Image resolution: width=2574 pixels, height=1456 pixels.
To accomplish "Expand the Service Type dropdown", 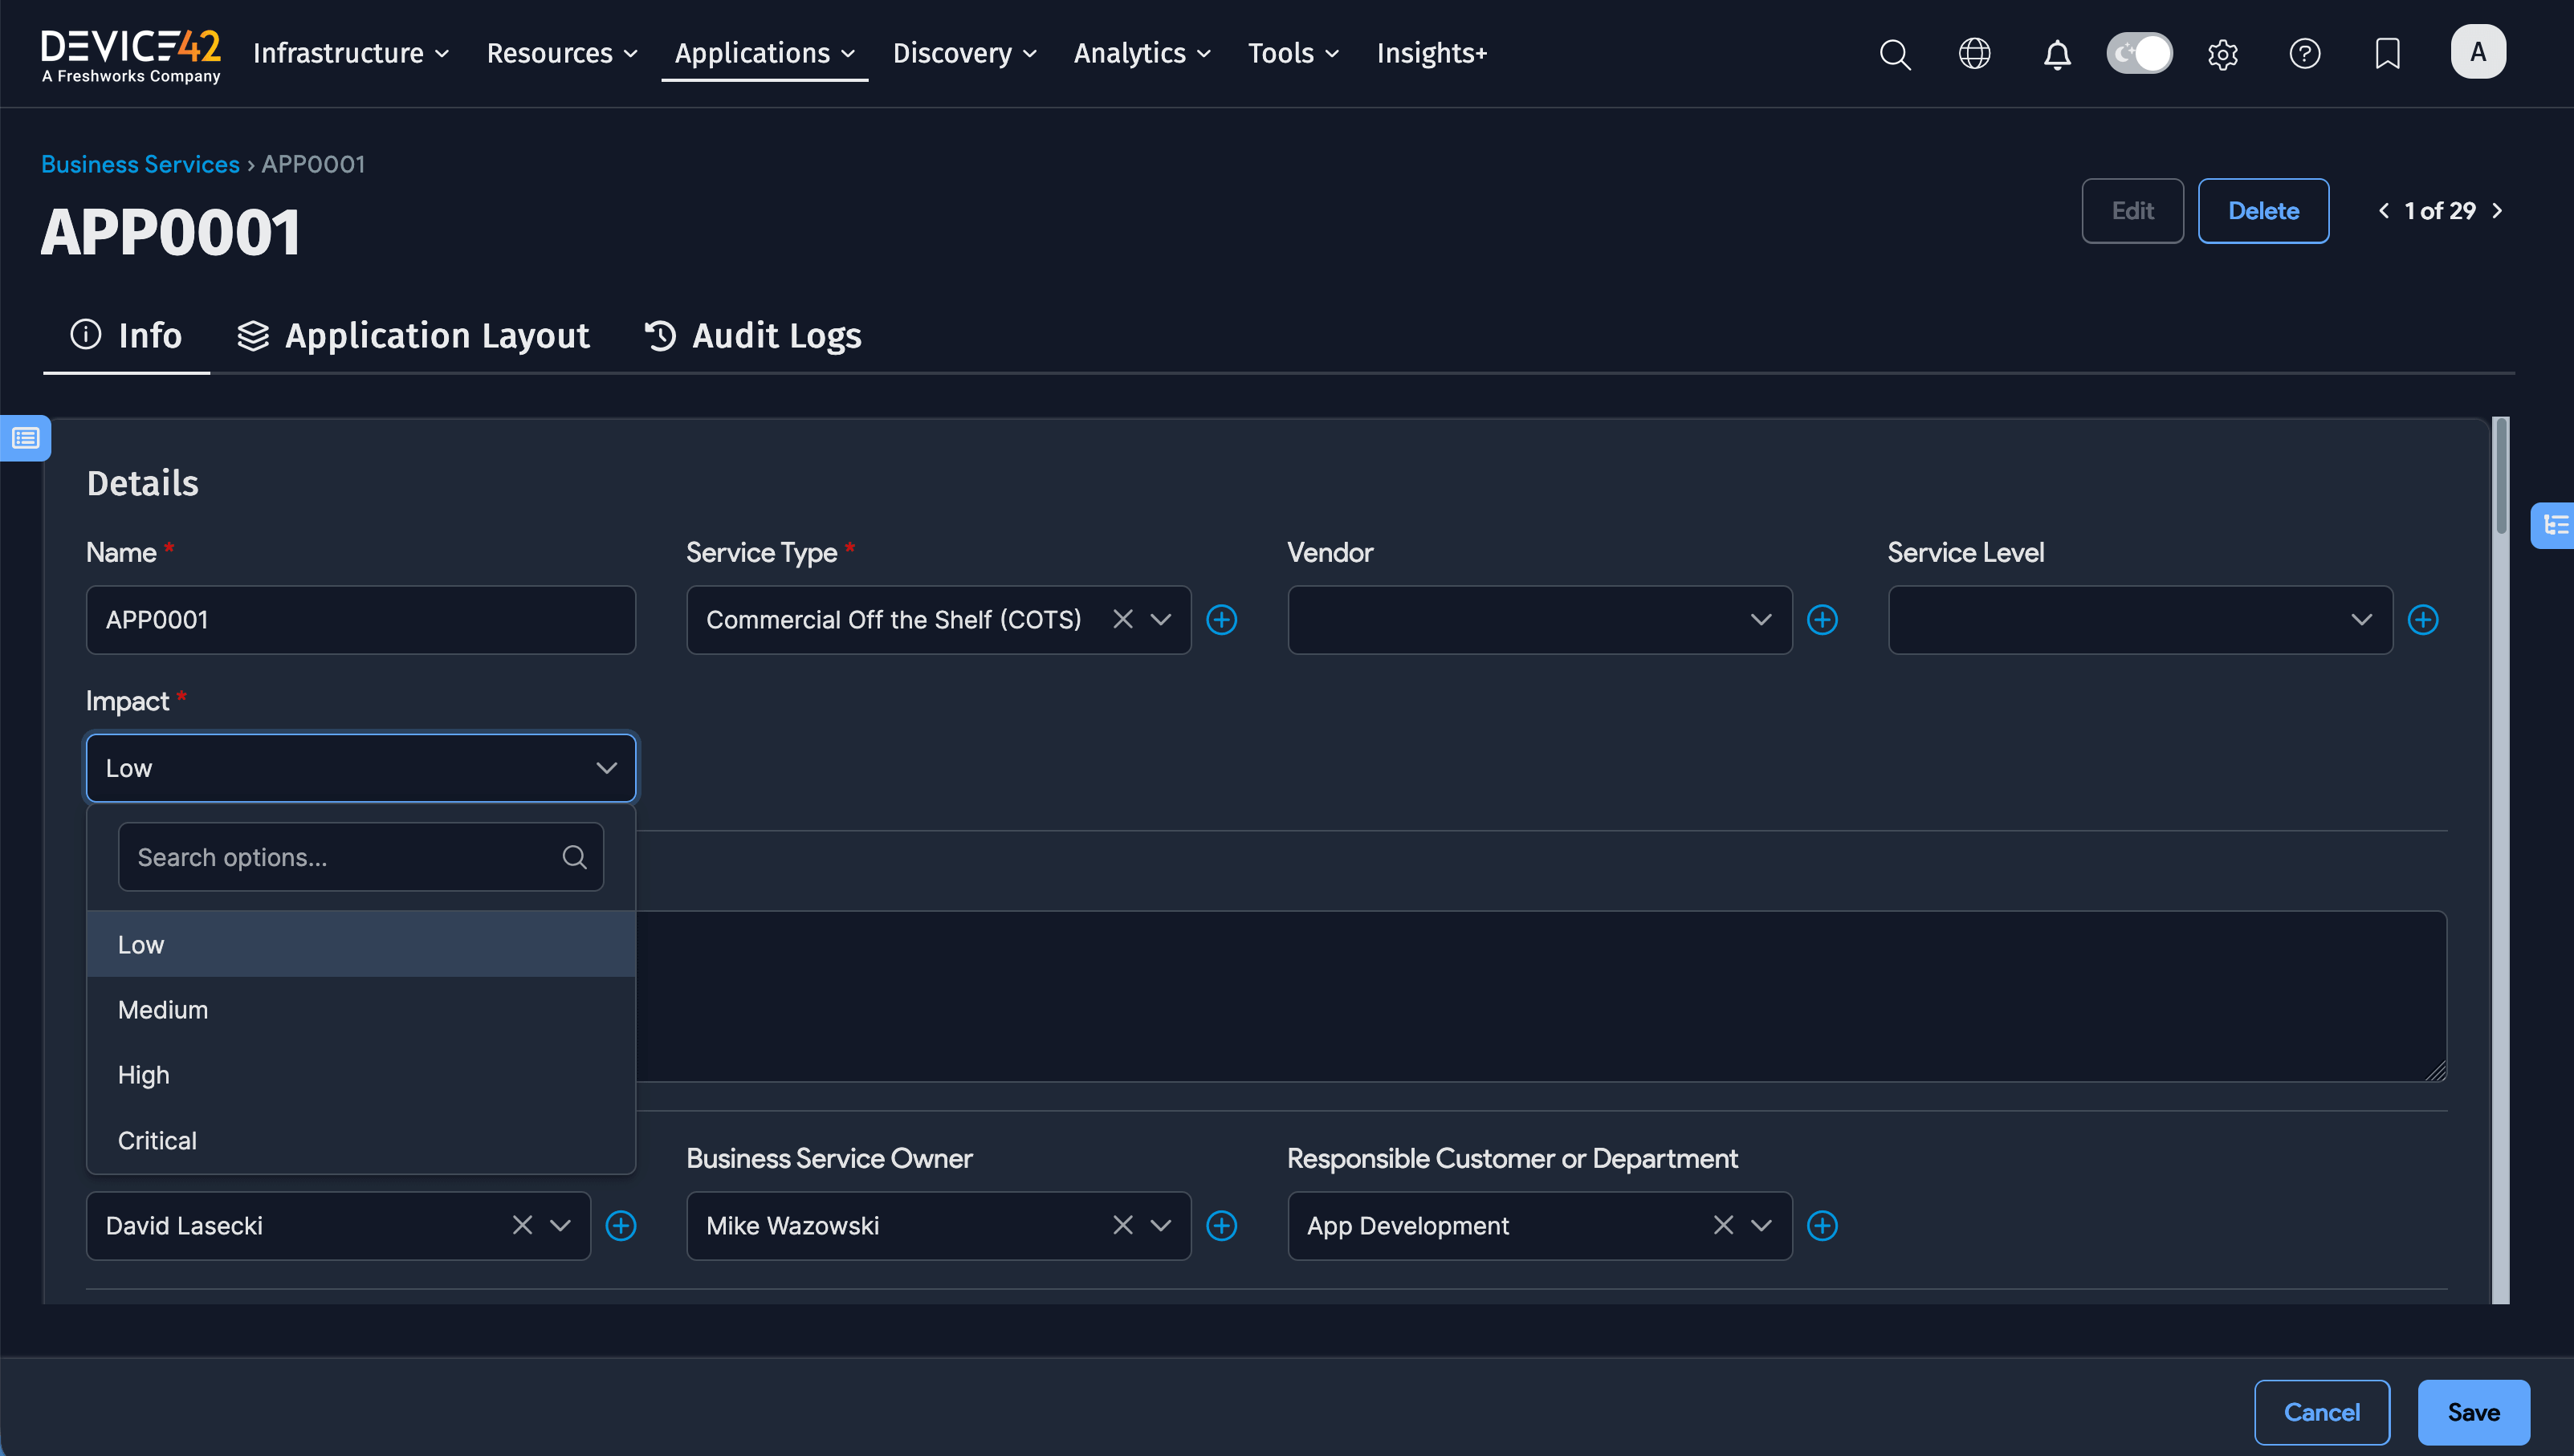I will pos(1161,620).
